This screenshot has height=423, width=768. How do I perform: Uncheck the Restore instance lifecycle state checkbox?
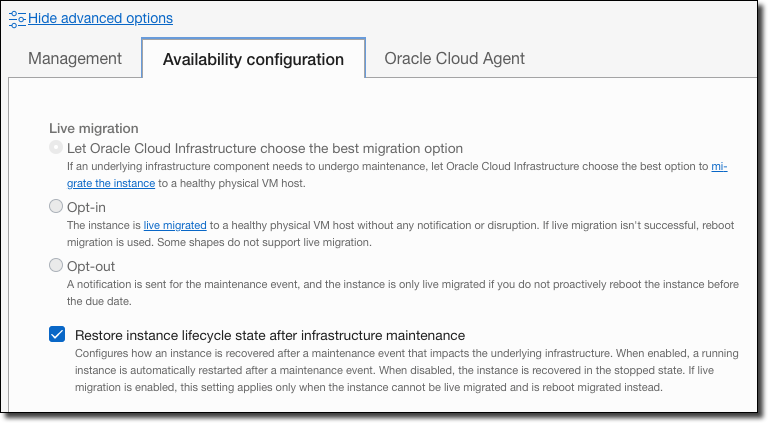[57, 334]
